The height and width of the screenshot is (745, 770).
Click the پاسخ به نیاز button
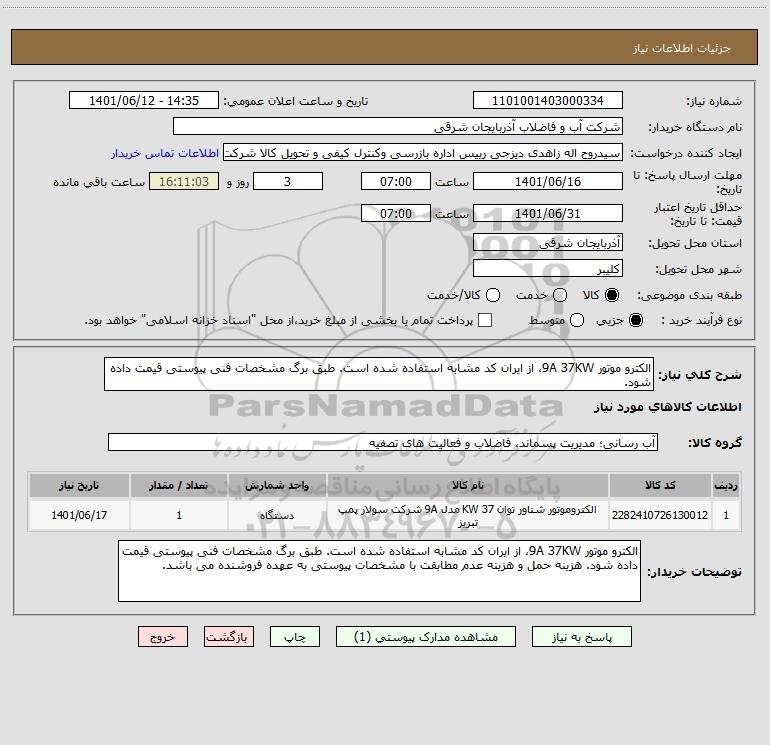582,637
